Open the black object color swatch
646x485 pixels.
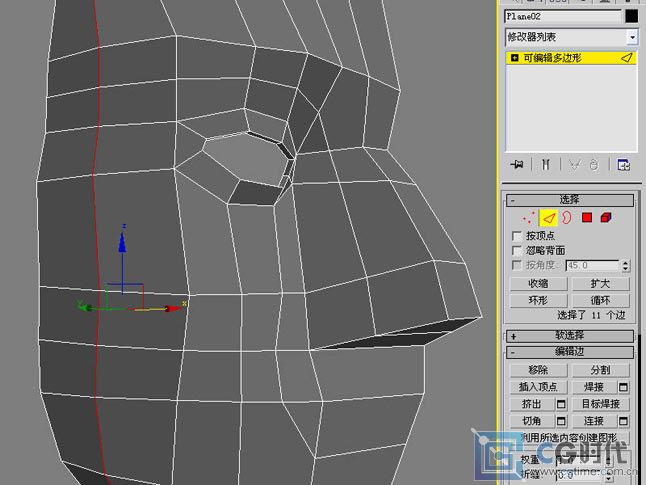pos(631,16)
